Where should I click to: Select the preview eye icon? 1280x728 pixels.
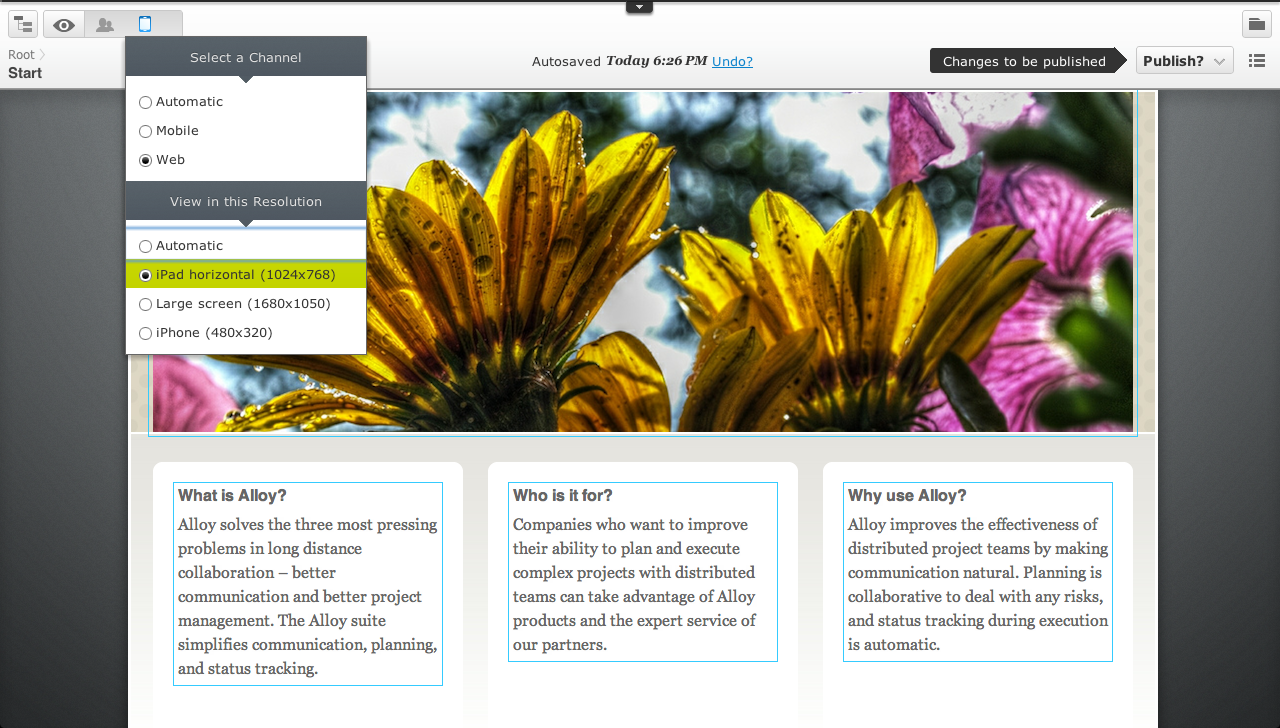point(63,23)
